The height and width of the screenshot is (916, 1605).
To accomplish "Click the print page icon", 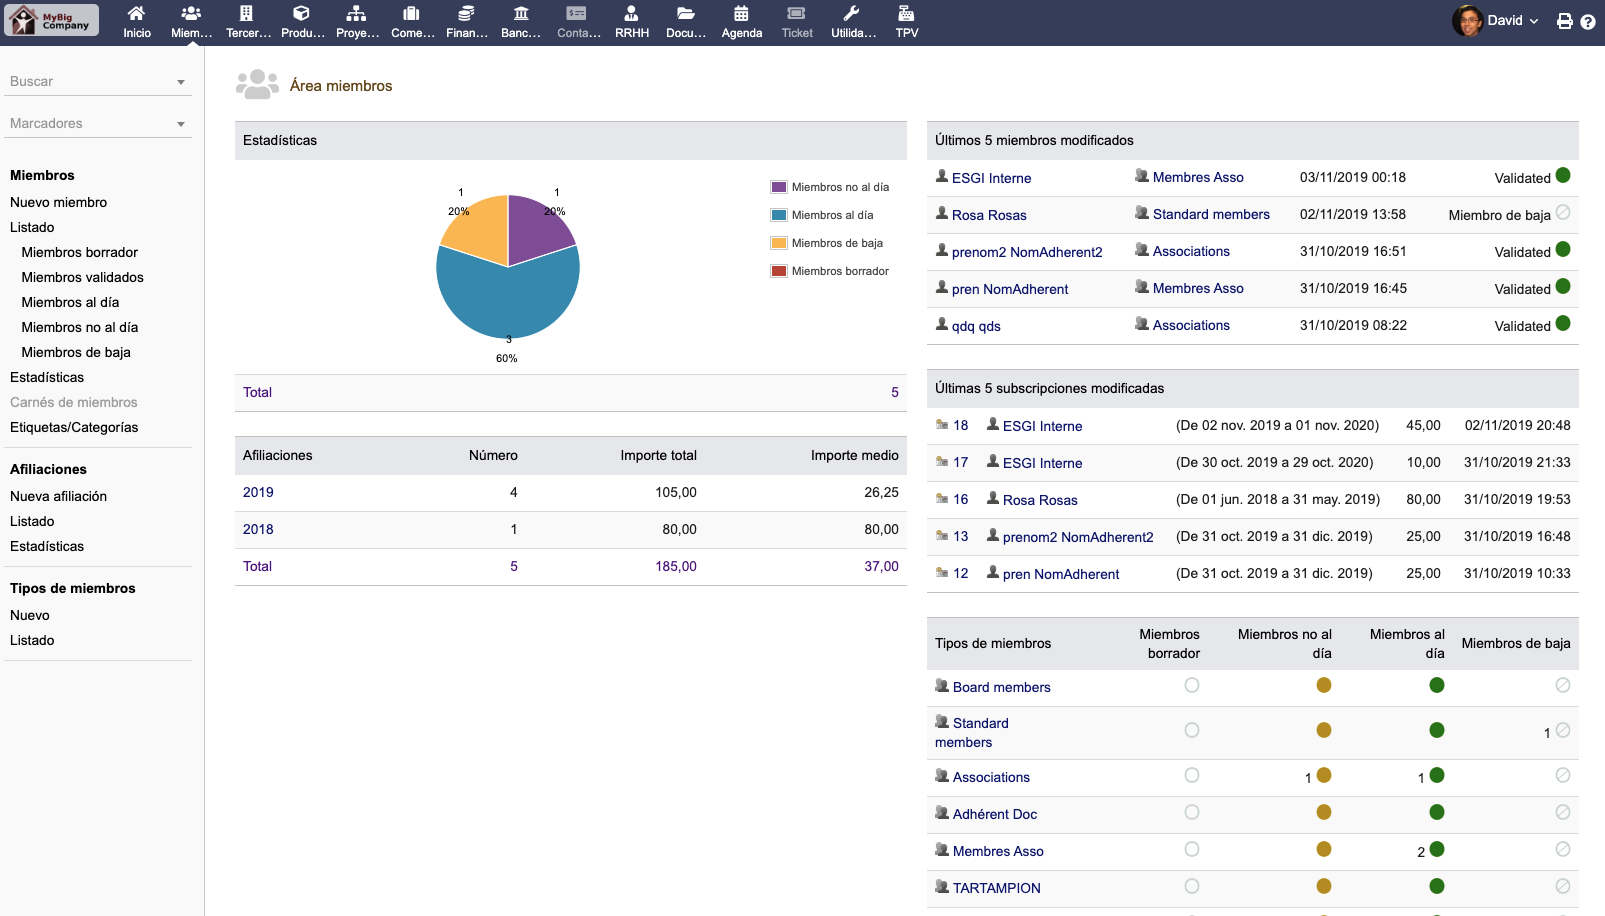I will tap(1565, 21).
